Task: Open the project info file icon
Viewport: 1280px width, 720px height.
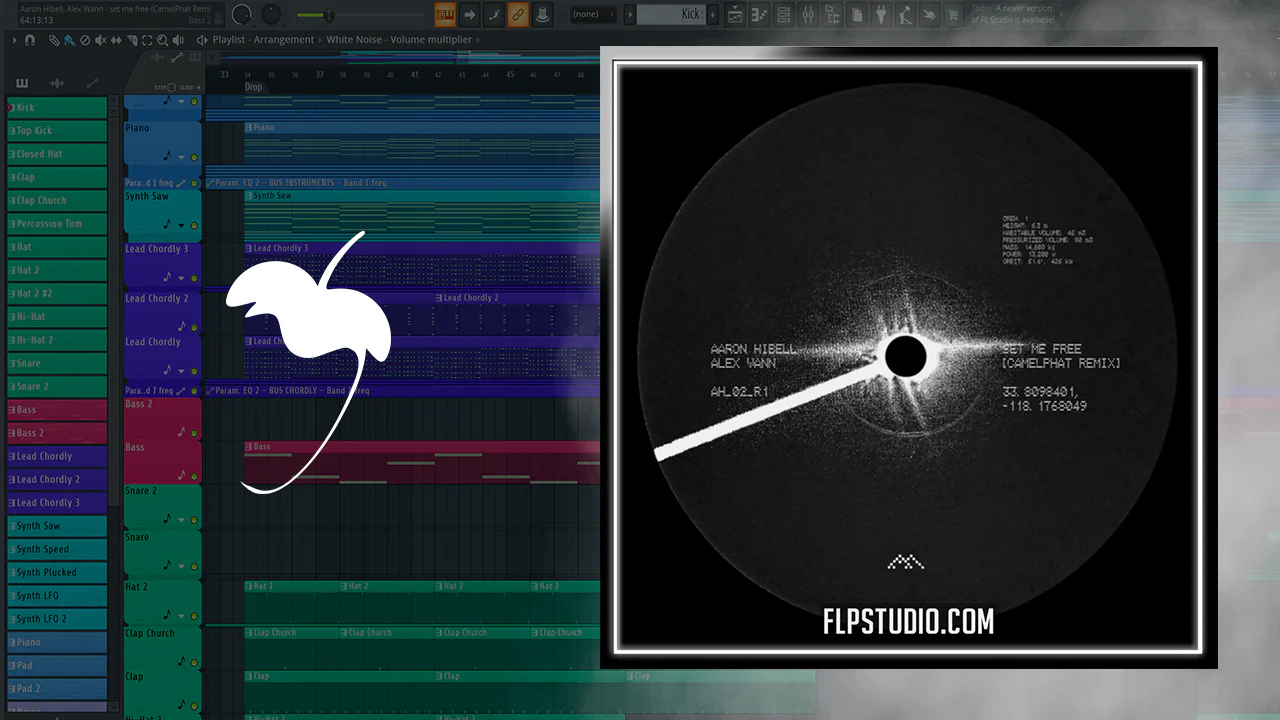Action: (857, 14)
